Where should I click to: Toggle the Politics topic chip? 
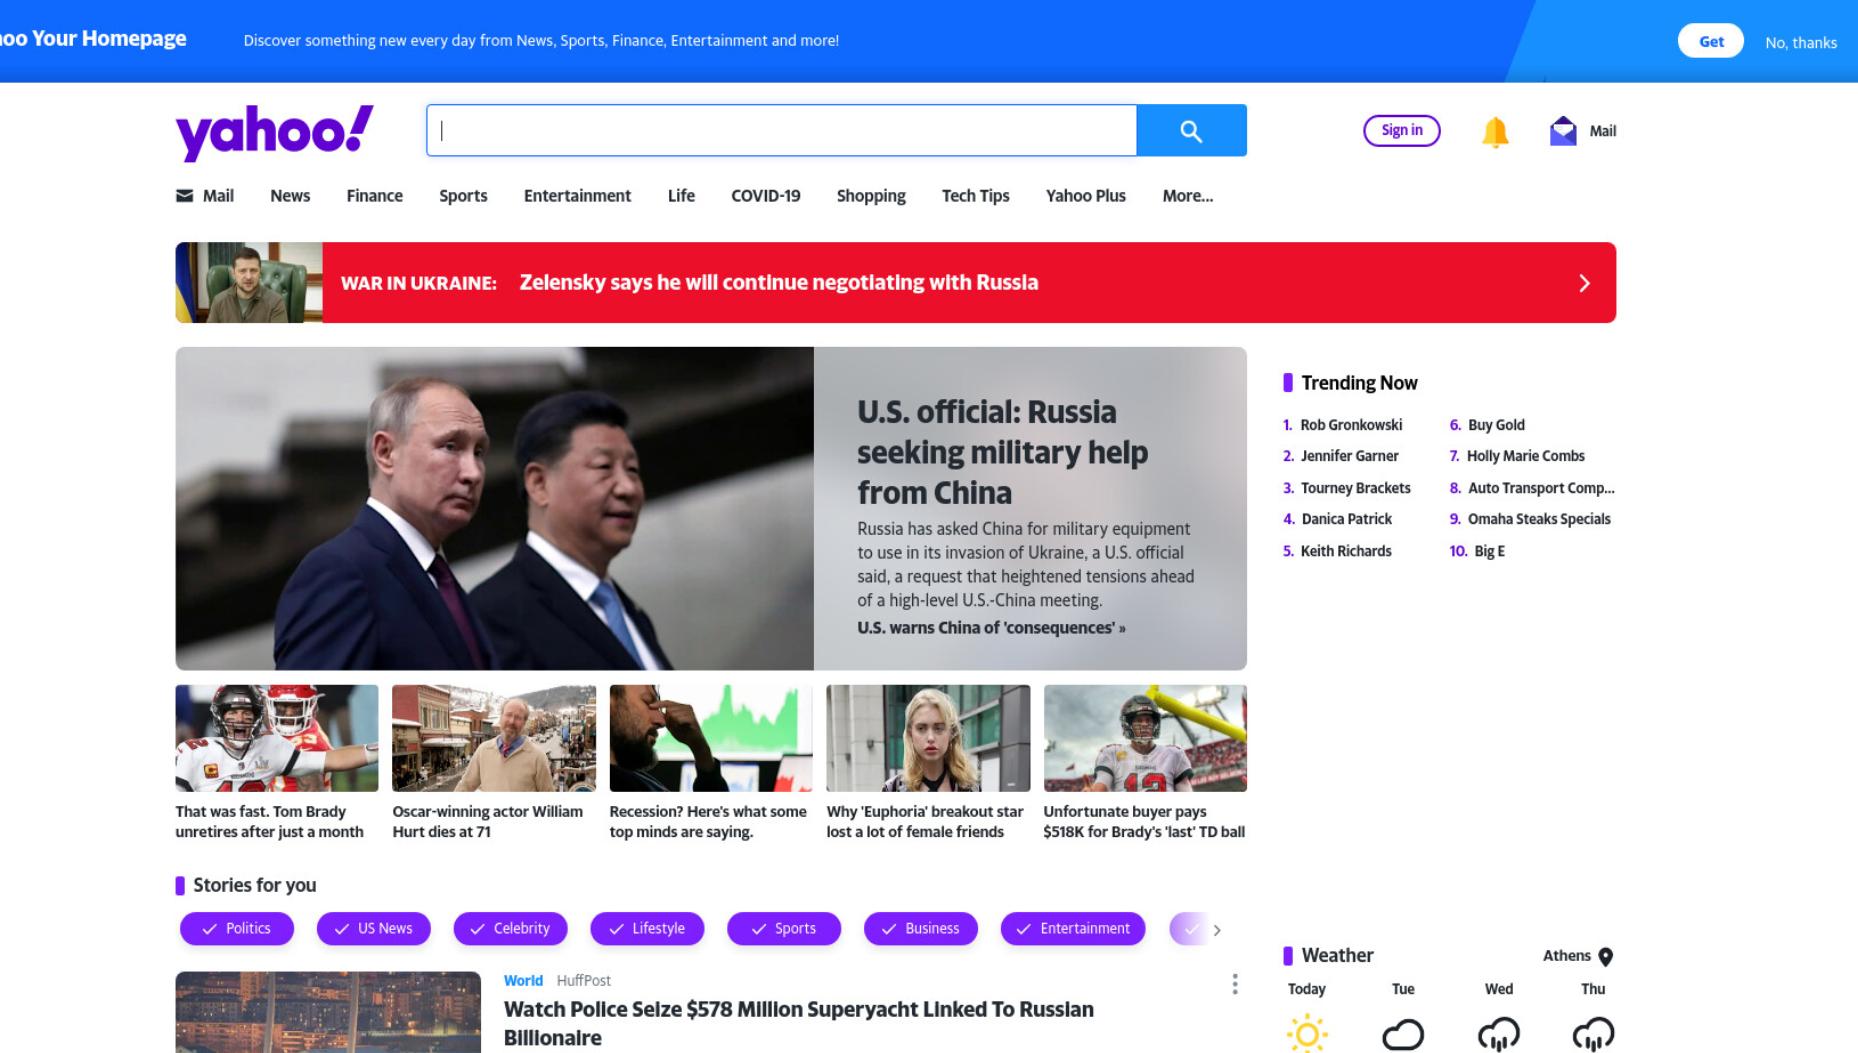click(x=237, y=929)
